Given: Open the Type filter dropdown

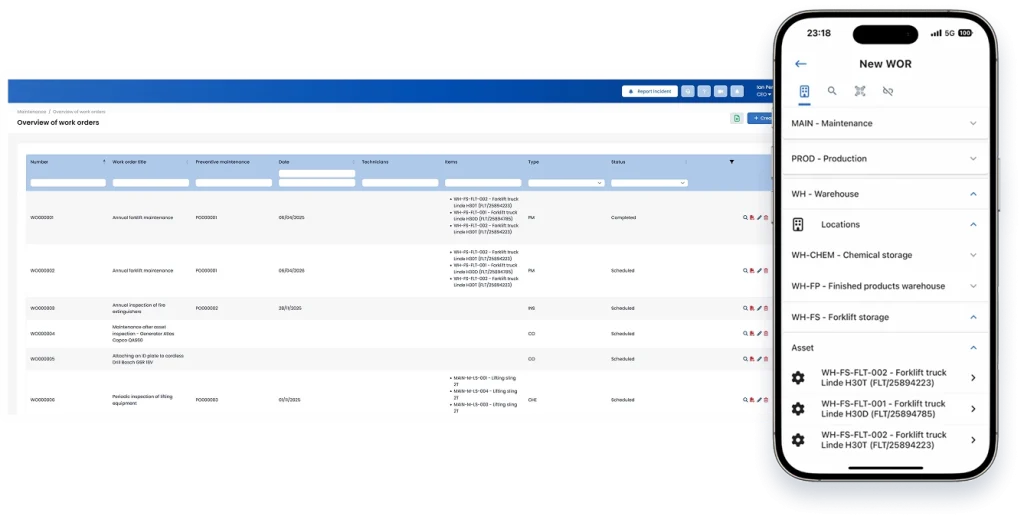Looking at the screenshot, I should coord(566,183).
